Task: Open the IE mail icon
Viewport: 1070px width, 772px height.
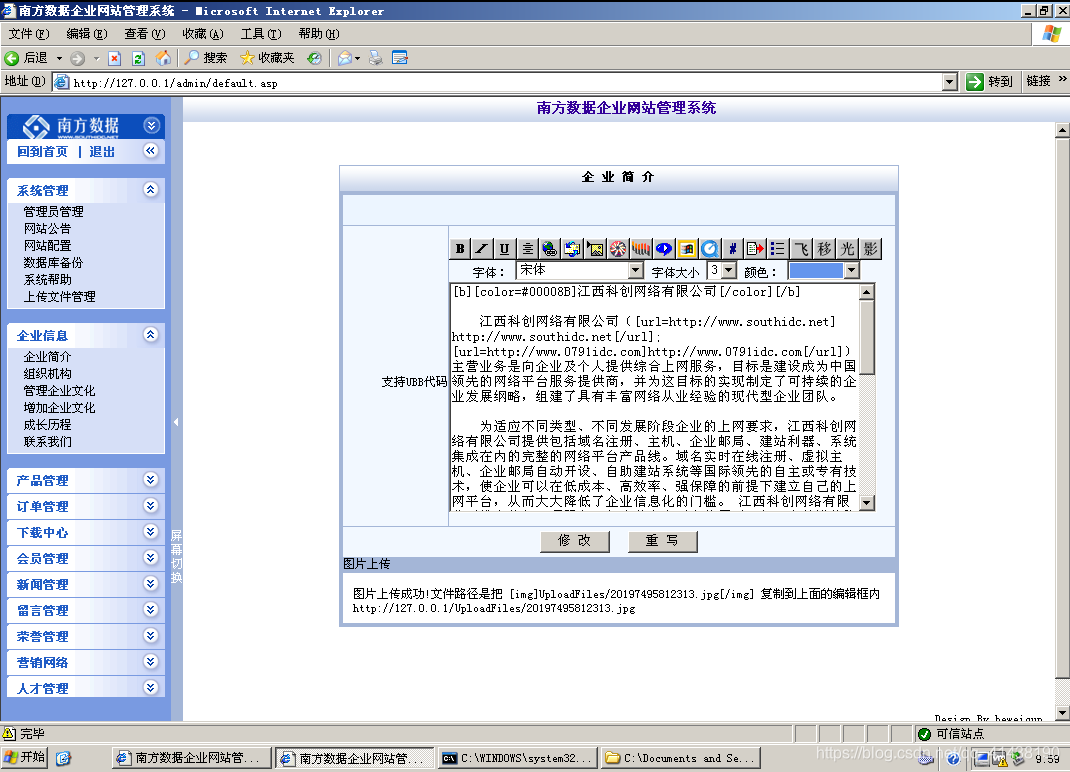Action: pos(345,59)
